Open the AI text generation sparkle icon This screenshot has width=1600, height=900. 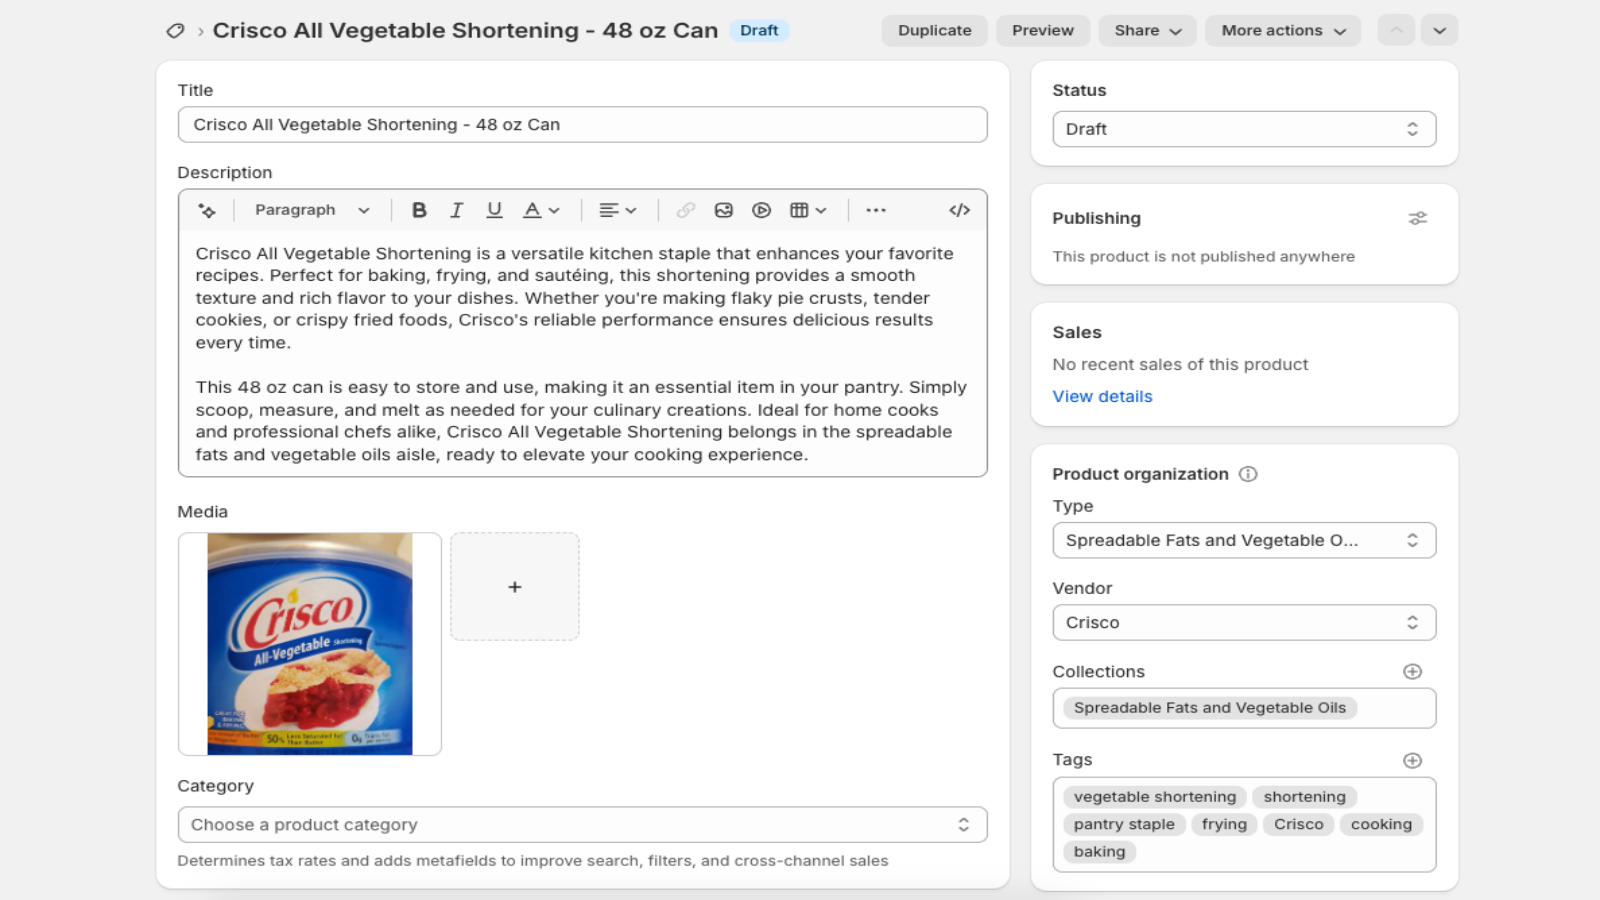(207, 210)
